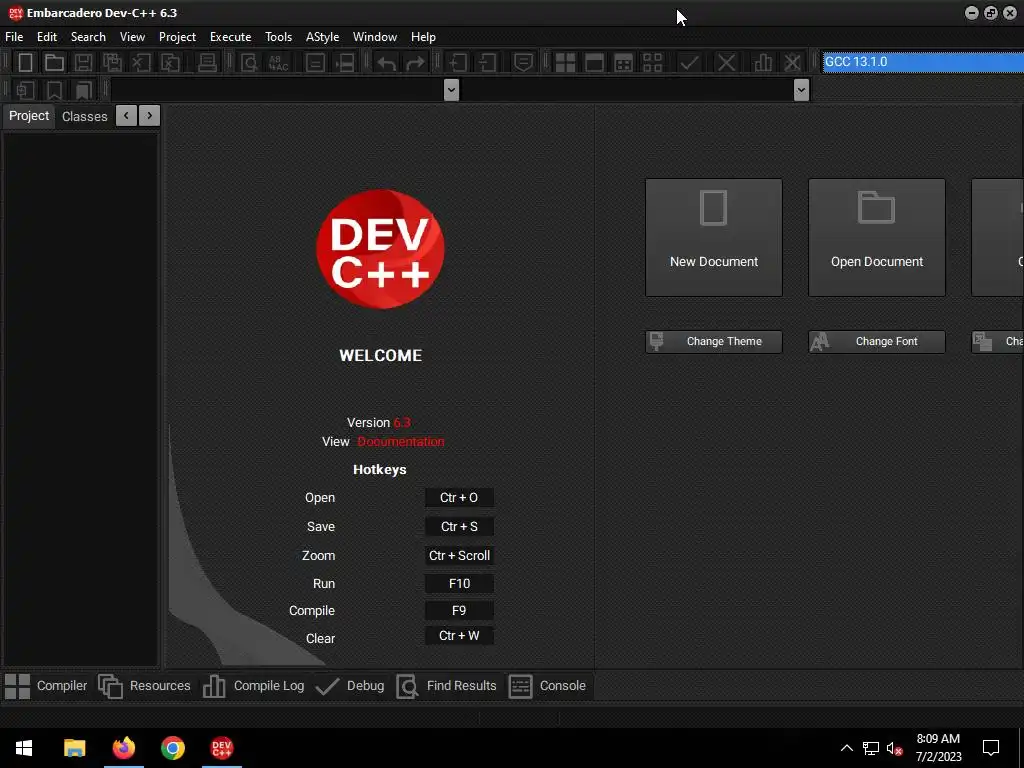The width and height of the screenshot is (1024, 768).
Task: Click the single bookmark icon in second toolbar row
Action: click(54, 90)
